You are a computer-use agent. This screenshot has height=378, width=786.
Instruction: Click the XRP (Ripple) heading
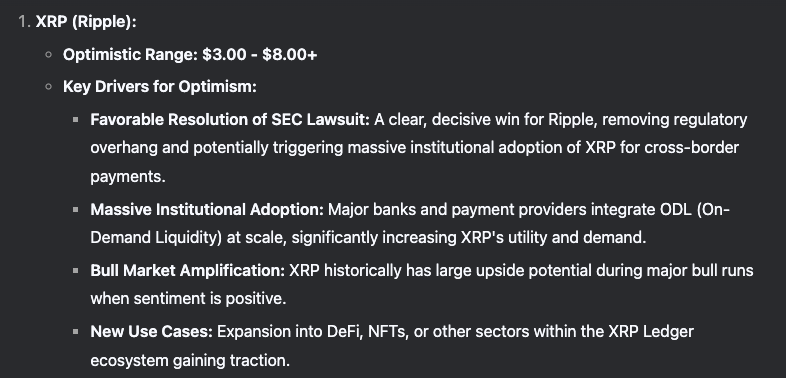tap(86, 22)
